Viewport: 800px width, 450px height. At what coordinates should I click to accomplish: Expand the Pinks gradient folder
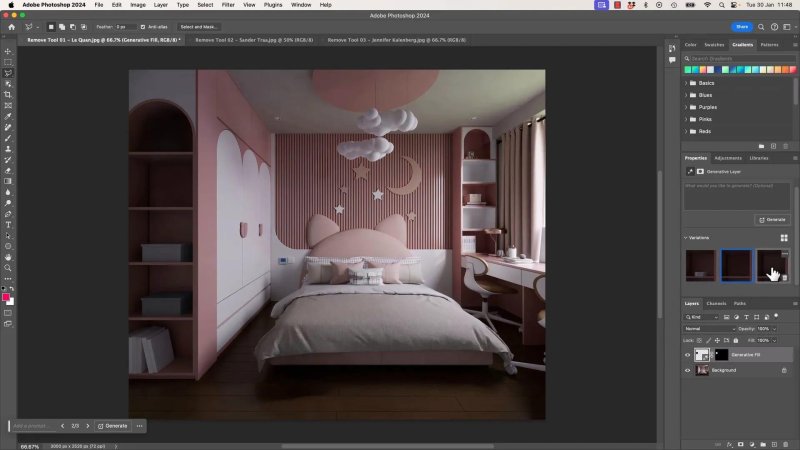[x=686, y=119]
